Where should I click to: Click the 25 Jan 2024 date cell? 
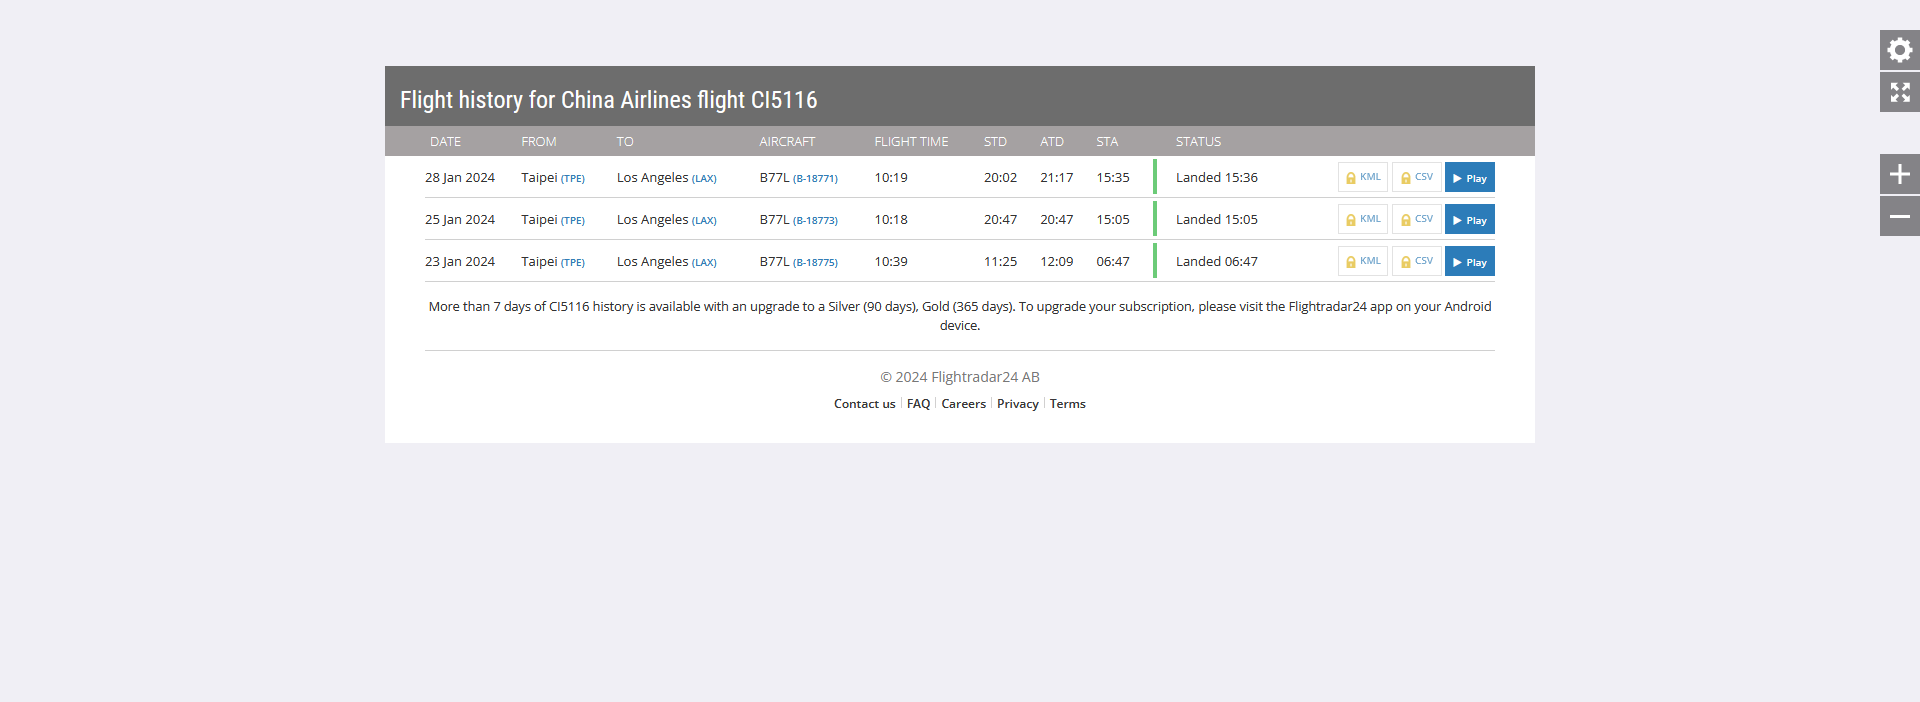460,220
